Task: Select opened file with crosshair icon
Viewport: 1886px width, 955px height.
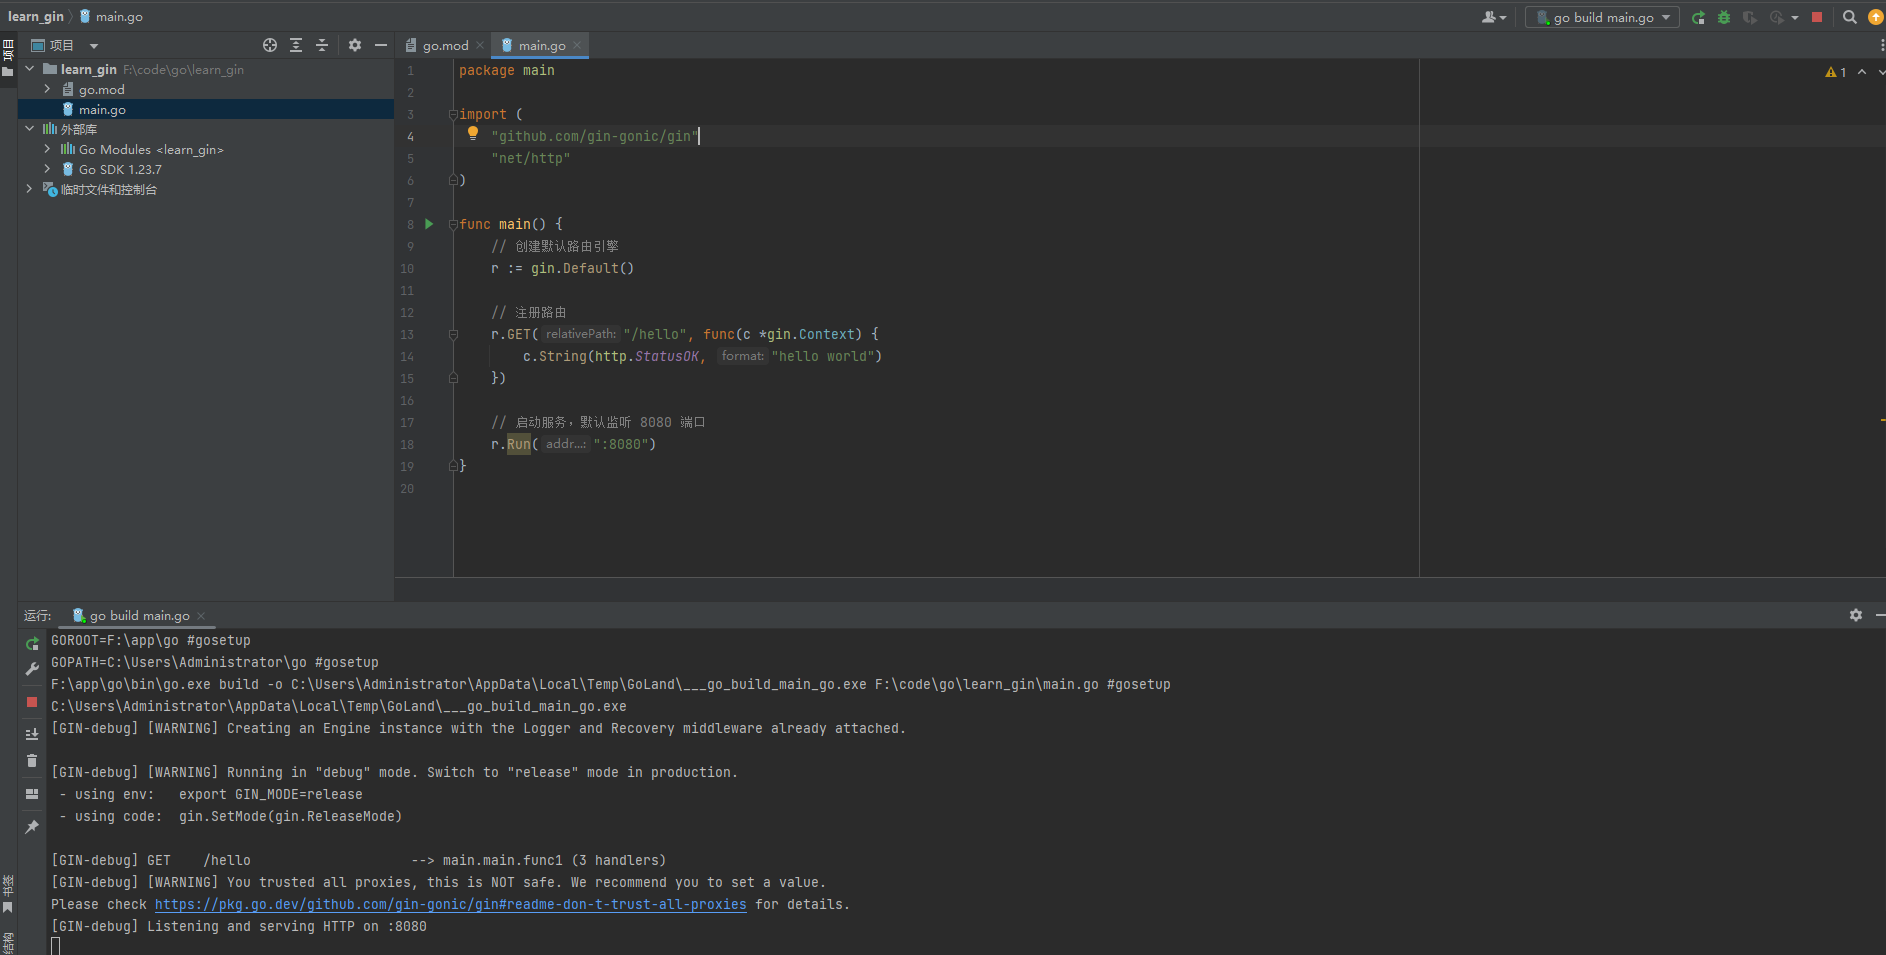Action: click(x=270, y=45)
